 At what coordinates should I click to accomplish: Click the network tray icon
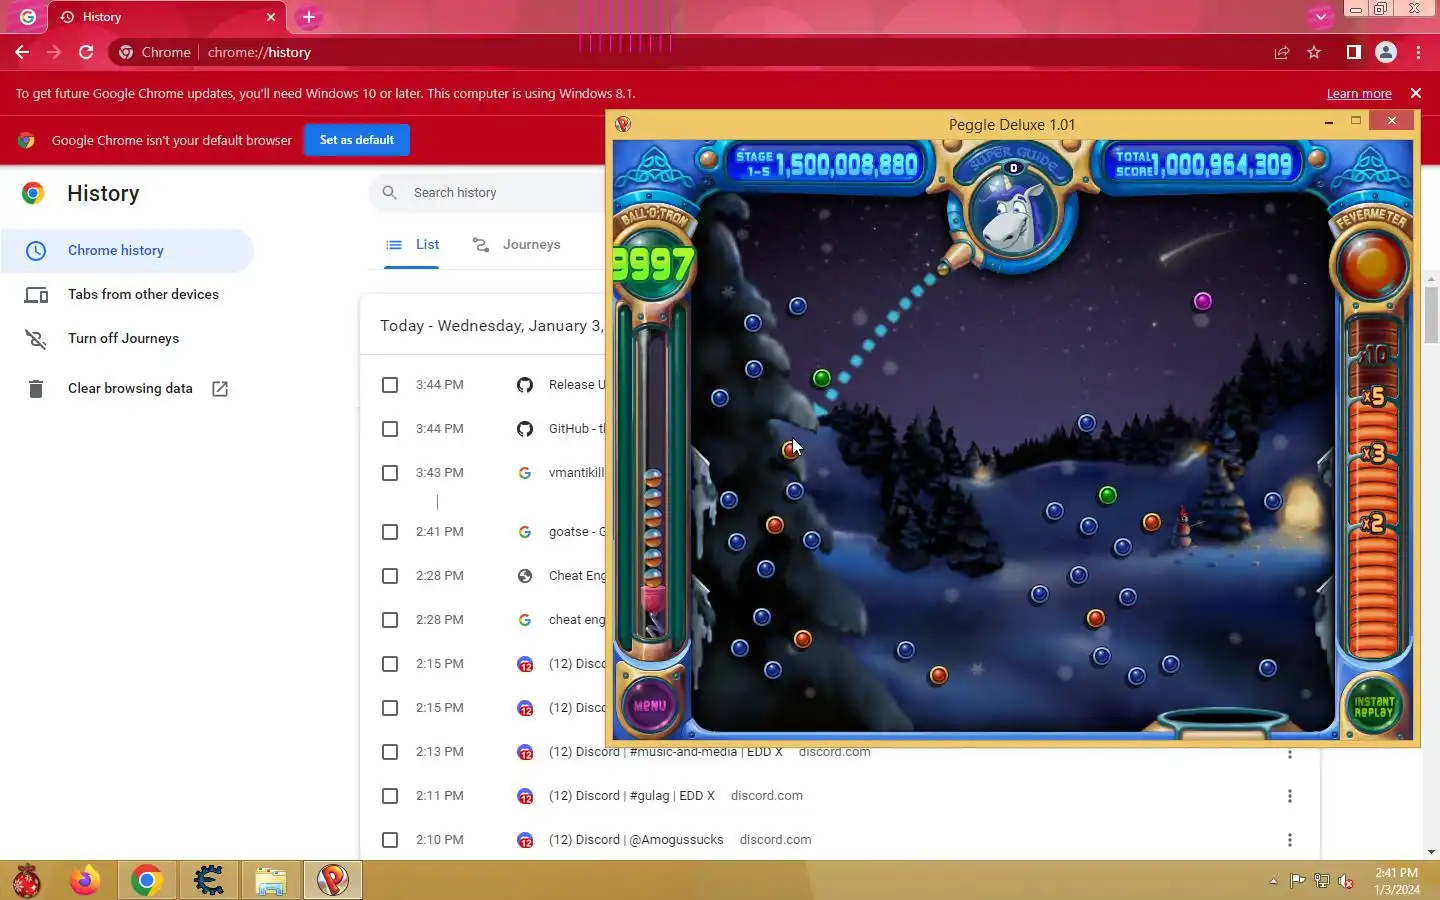click(1321, 881)
